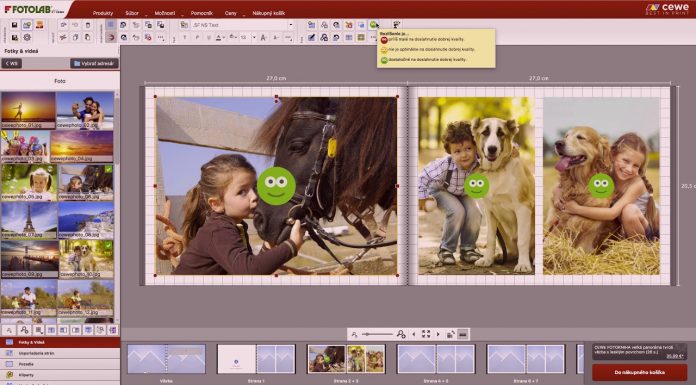Open the Súbor menu

pos(132,13)
